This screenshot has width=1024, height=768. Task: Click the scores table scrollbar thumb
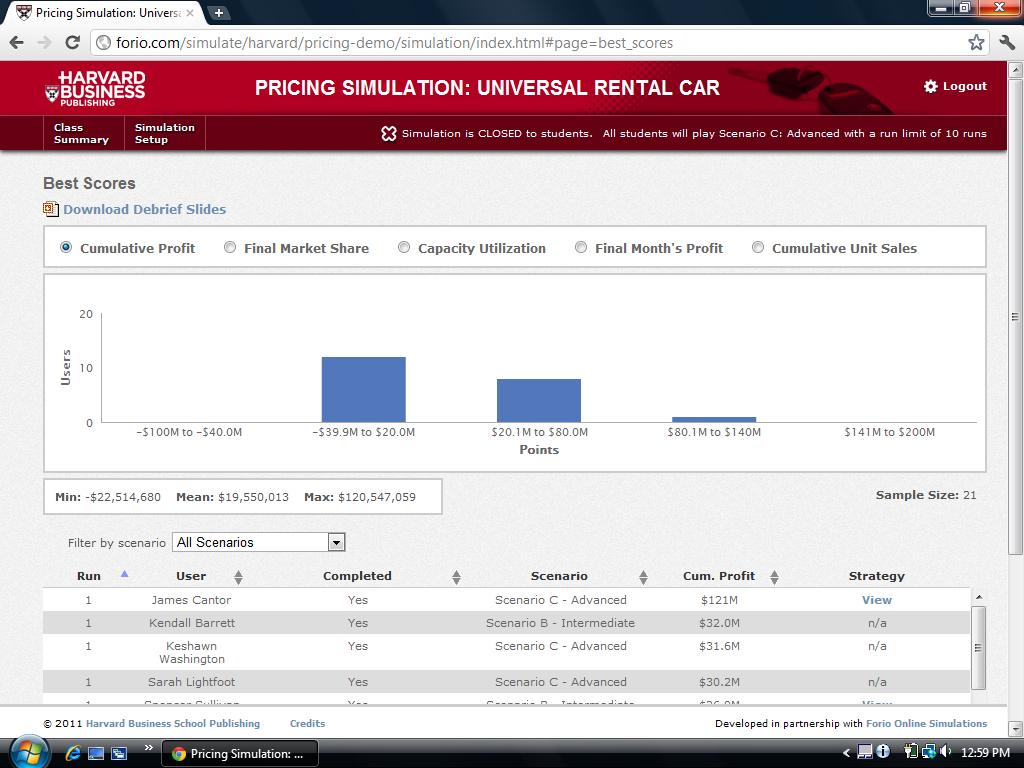point(978,647)
